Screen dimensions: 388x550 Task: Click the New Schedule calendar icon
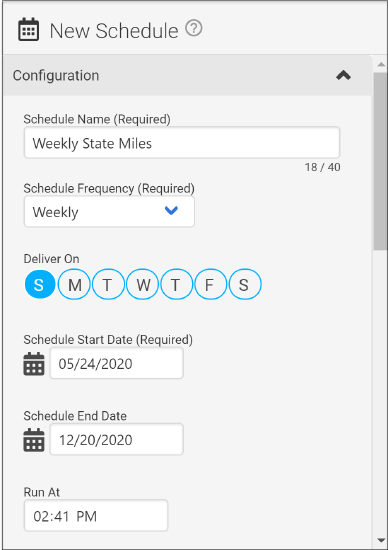(28, 29)
